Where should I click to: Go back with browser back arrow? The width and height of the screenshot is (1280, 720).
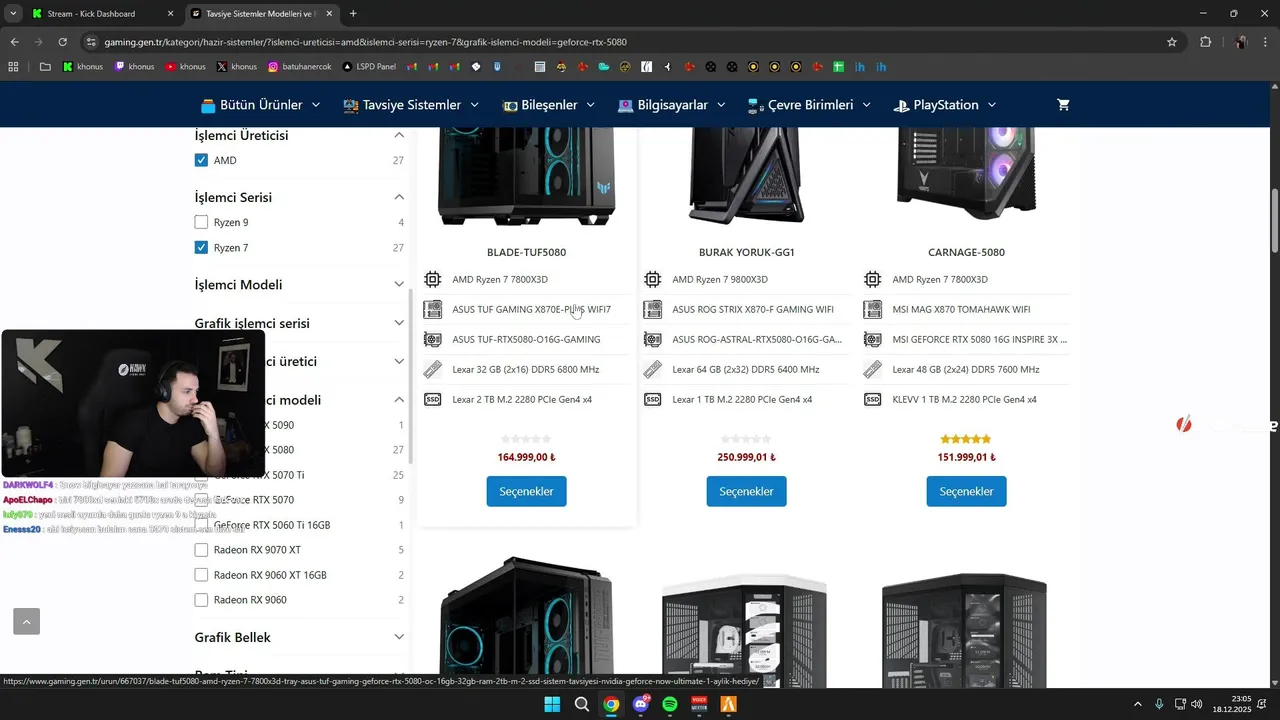coord(15,42)
